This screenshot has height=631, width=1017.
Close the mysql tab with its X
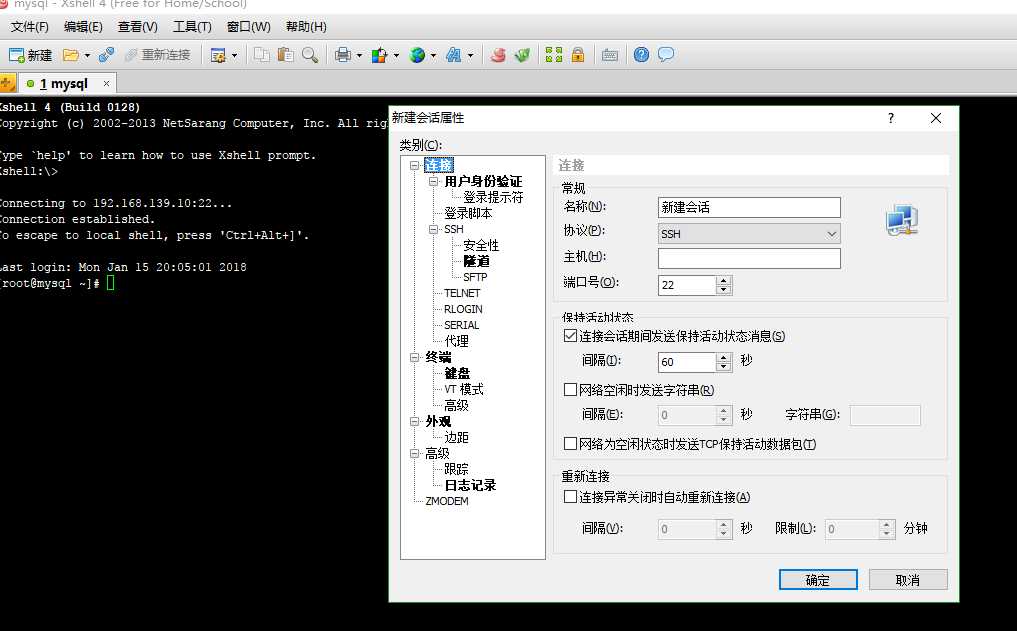(106, 84)
